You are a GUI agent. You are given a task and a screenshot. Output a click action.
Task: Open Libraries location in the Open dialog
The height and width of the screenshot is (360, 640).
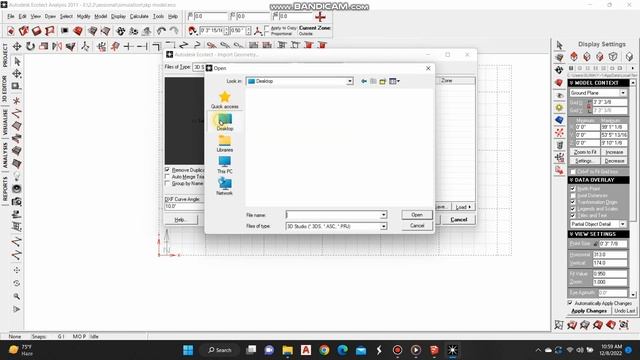[224, 144]
